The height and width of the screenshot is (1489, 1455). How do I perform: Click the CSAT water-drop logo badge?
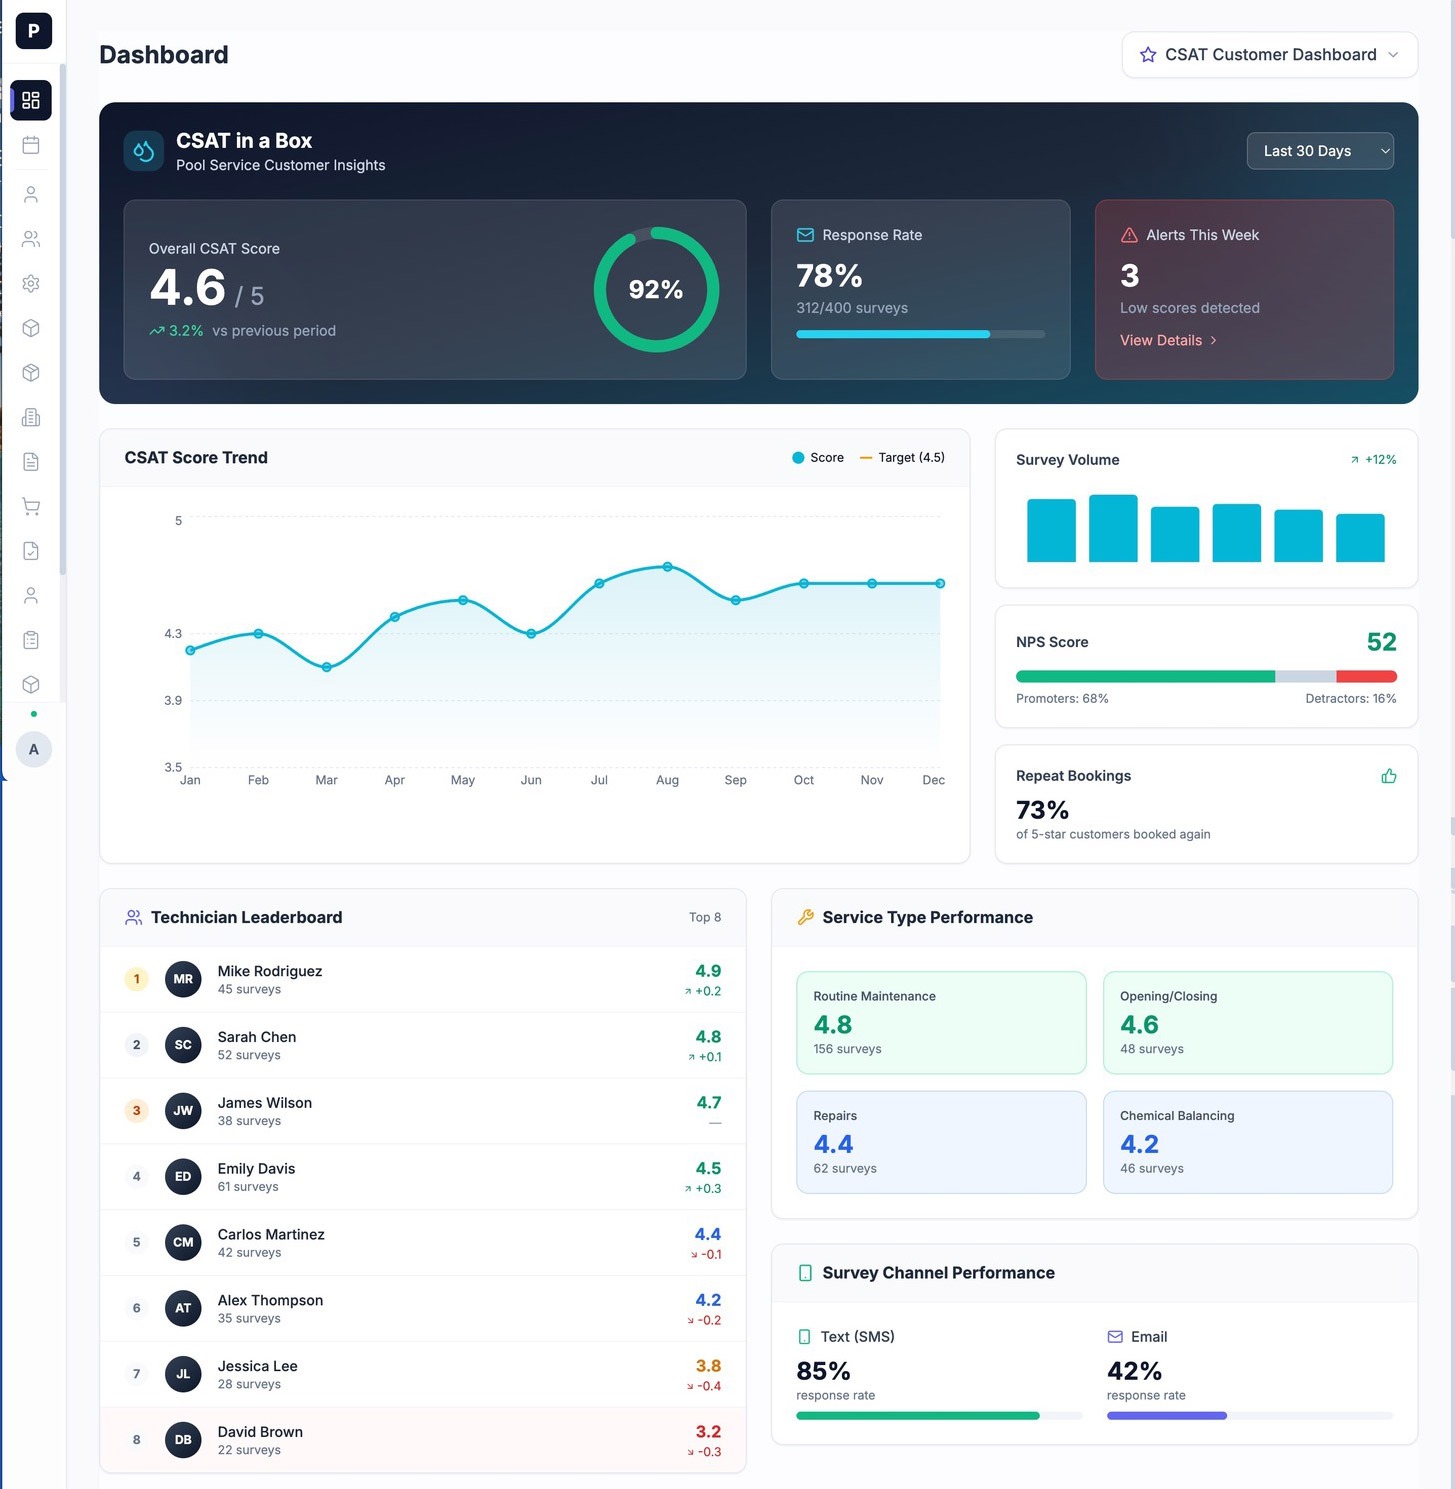pyautogui.click(x=143, y=150)
